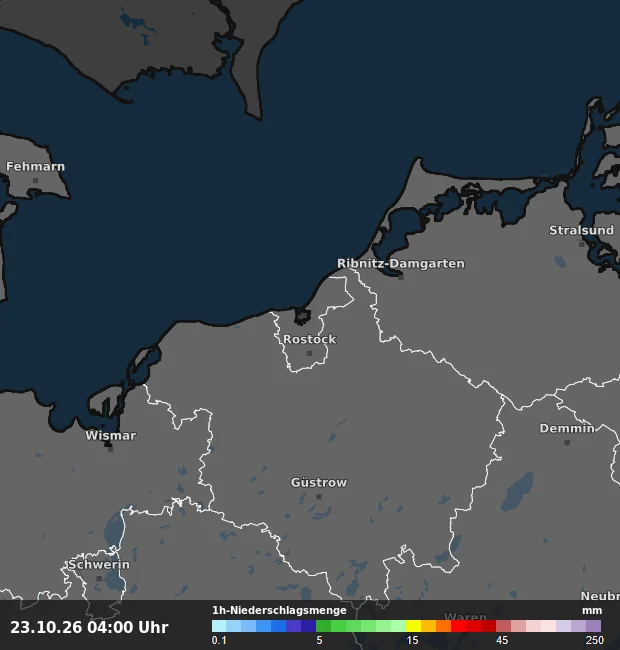Pick the dusty rose legend swatch above 45
This screenshot has width=620, height=650.
(503, 626)
